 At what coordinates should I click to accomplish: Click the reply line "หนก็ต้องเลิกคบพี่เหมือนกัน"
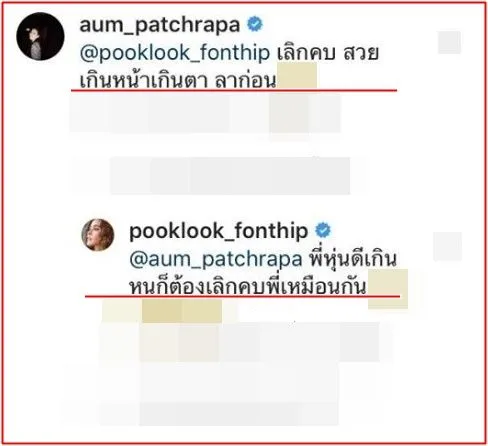[x=248, y=287]
